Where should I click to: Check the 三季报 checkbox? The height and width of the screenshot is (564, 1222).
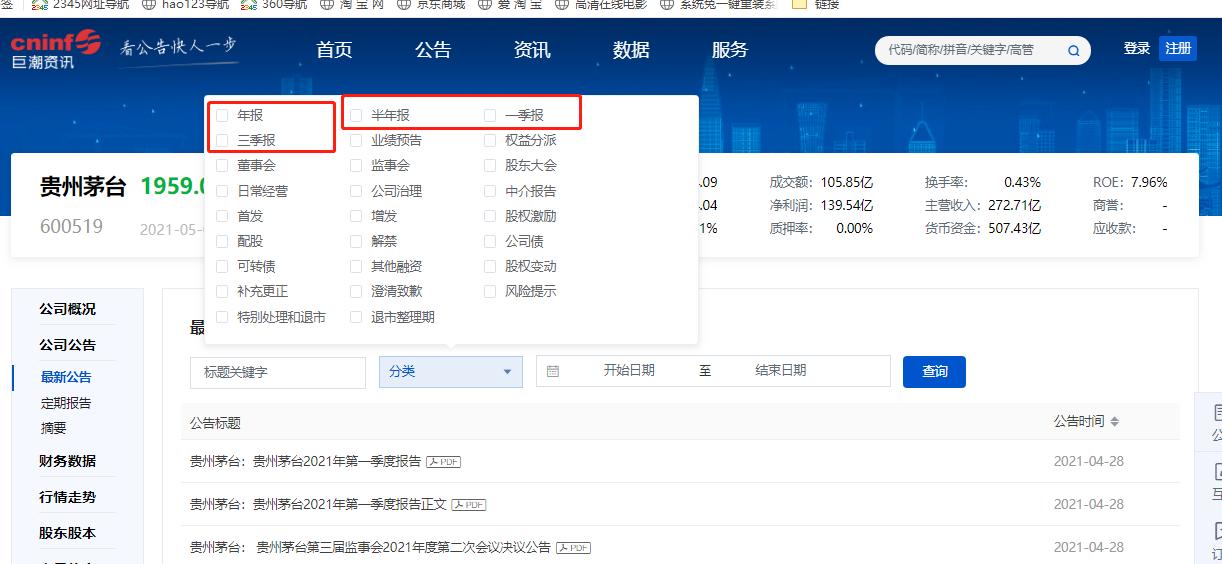(x=222, y=141)
